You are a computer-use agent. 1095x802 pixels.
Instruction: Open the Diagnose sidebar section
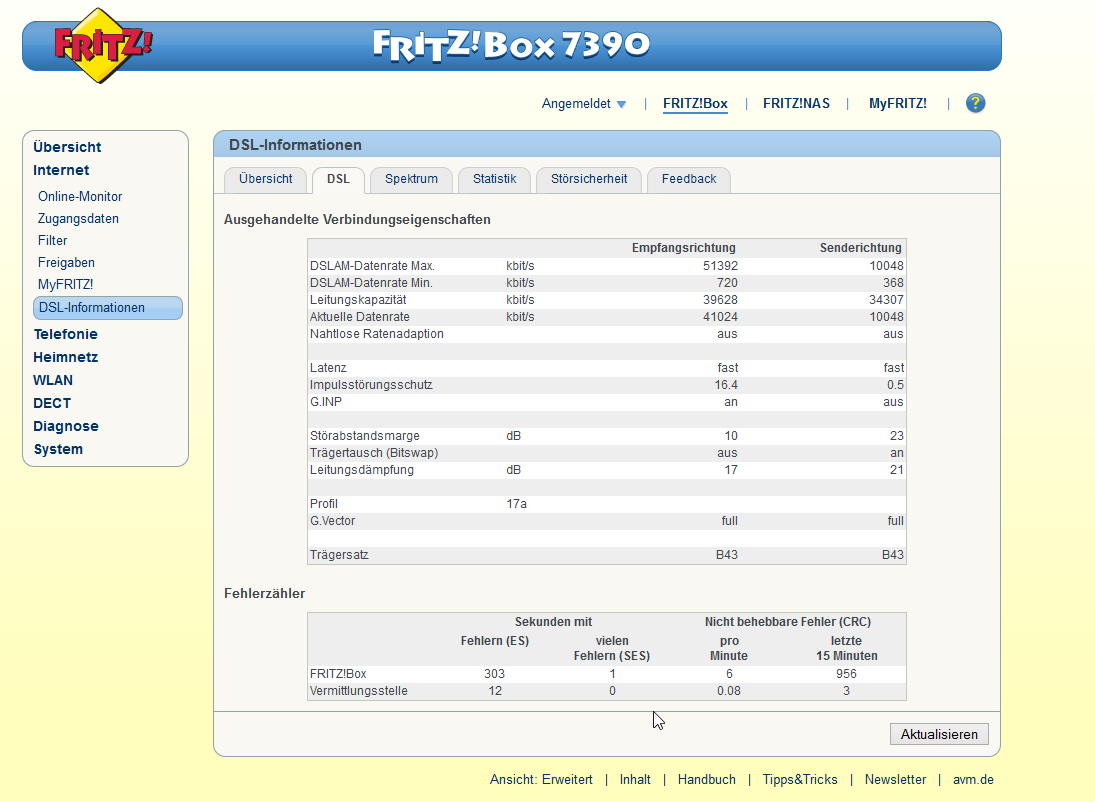[66, 426]
